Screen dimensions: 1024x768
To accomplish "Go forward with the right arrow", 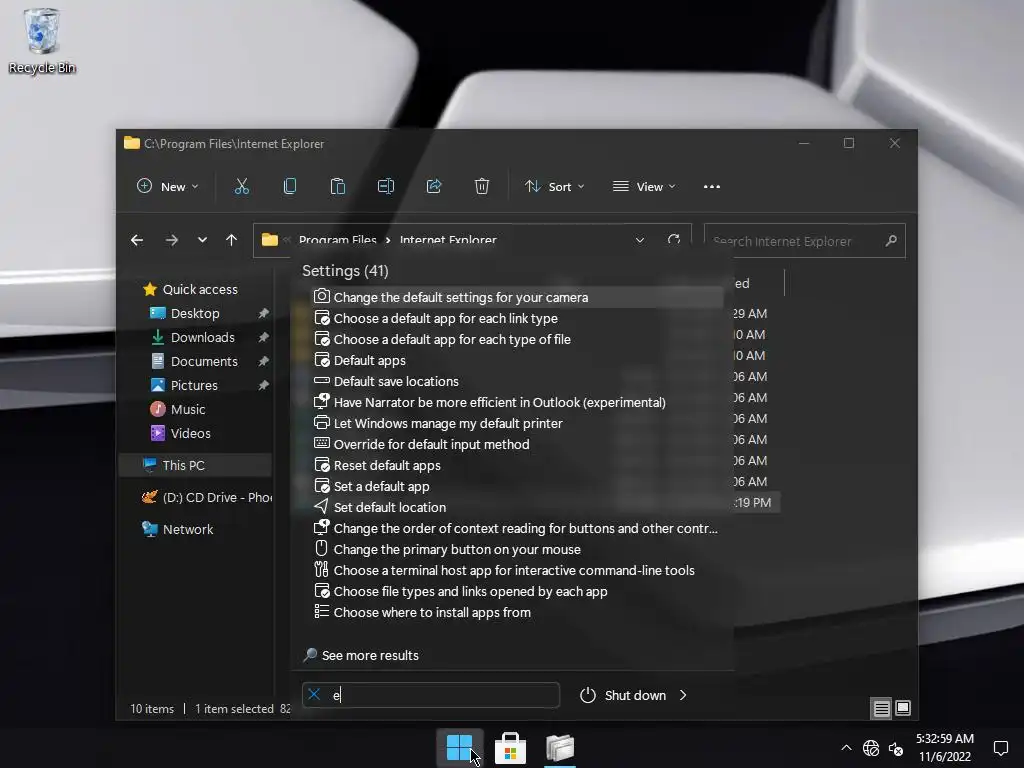I will [x=172, y=240].
